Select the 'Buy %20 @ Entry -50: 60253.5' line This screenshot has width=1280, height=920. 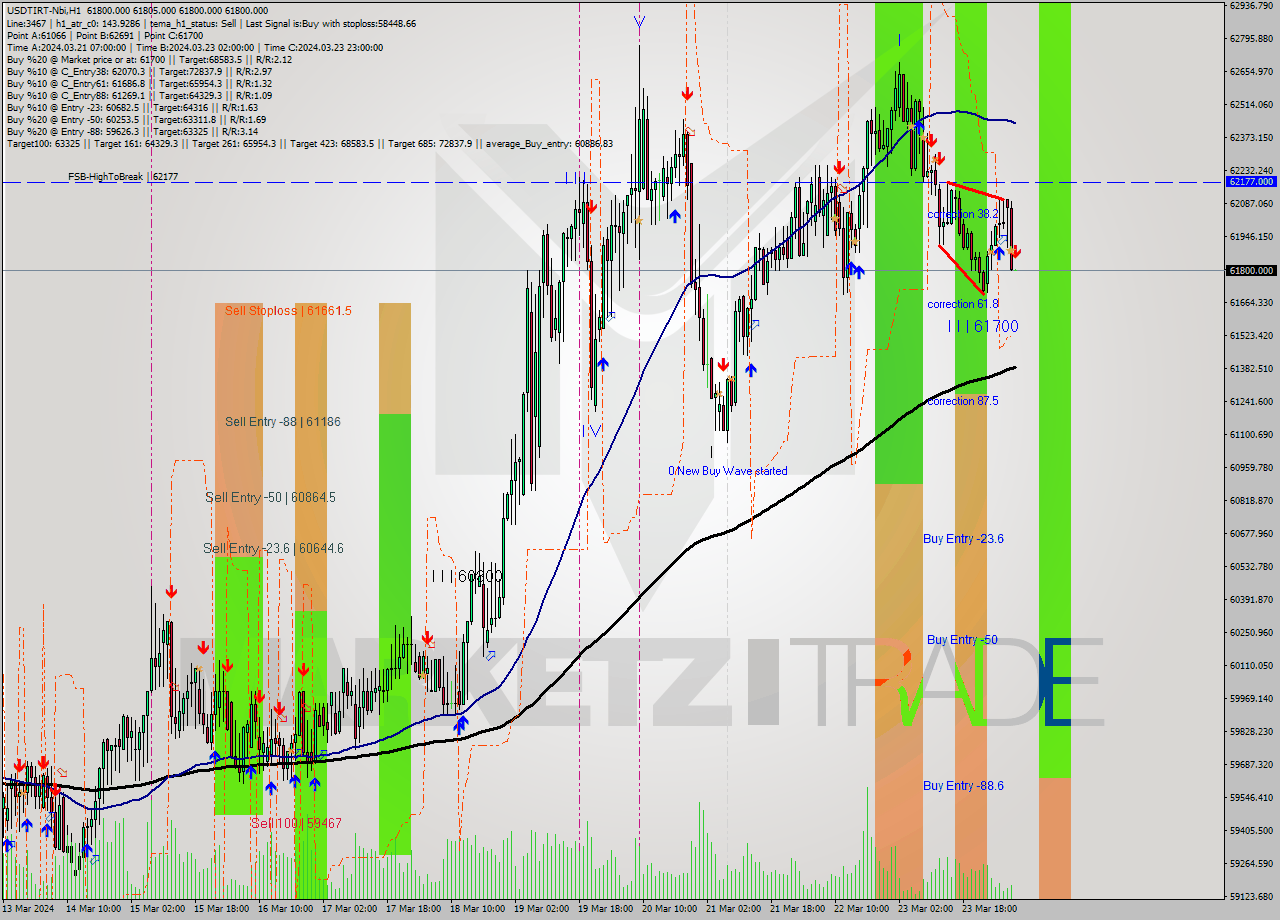(136, 119)
